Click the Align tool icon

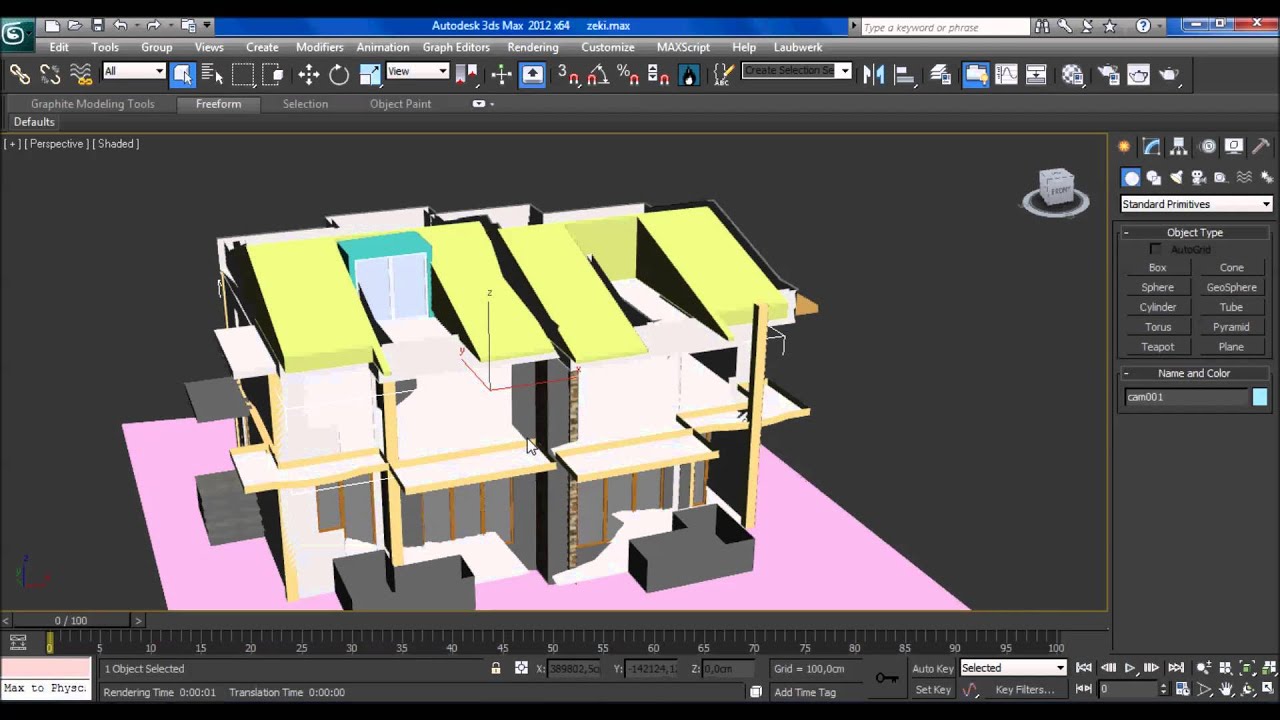pyautogui.click(x=904, y=74)
